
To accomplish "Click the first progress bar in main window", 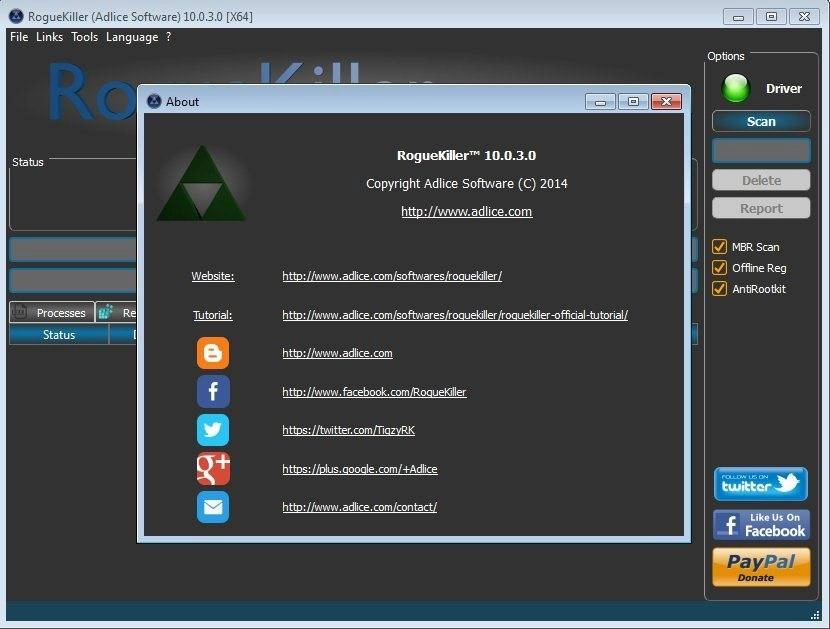I will 73,250.
